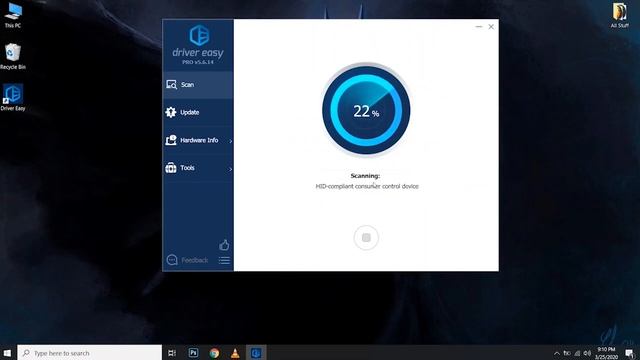Open the Action Center notifications icon
640x360 pixels.
(x=630, y=353)
